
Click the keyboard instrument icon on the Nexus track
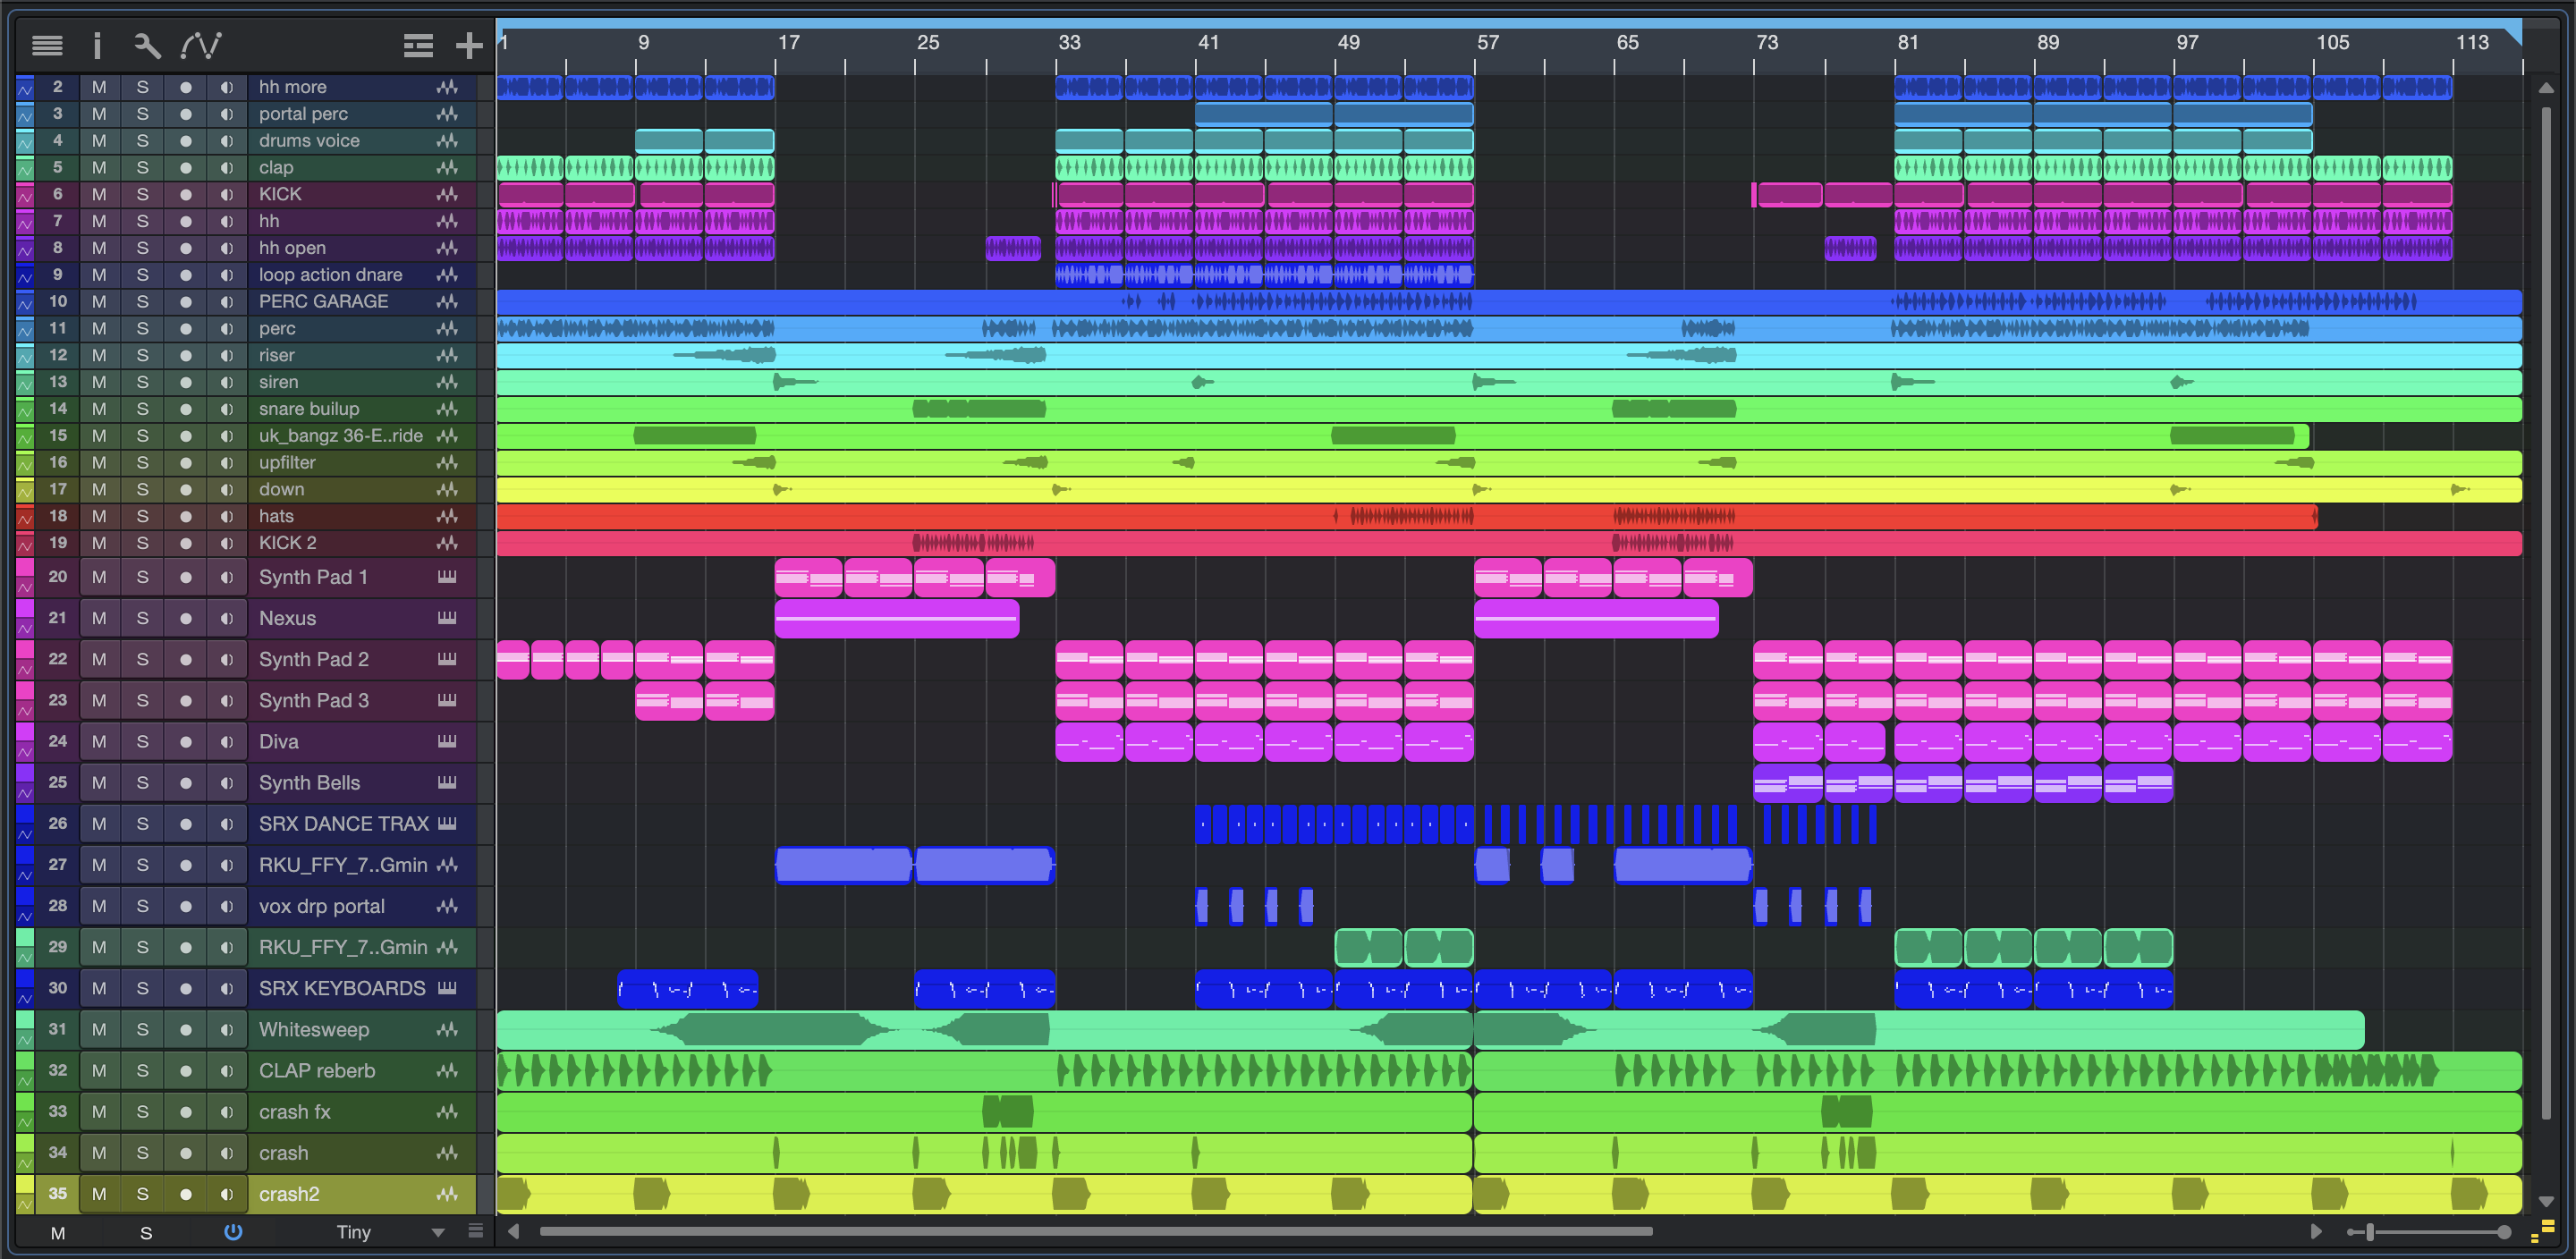point(447,618)
